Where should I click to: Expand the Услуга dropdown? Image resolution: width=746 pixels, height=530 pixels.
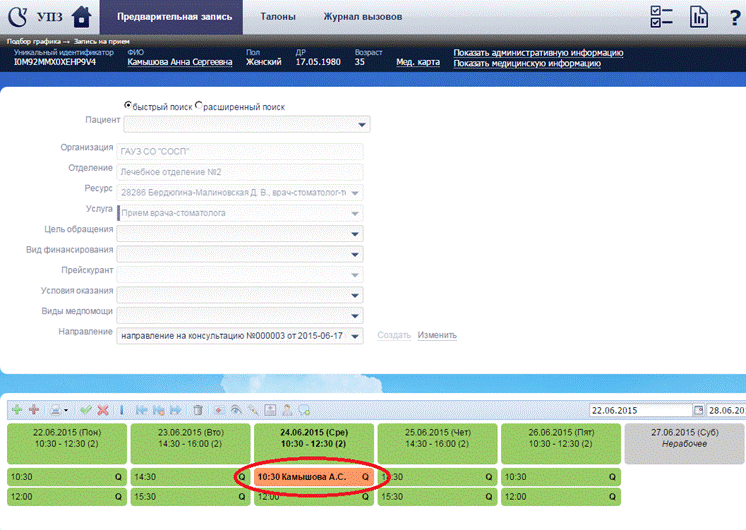355,213
